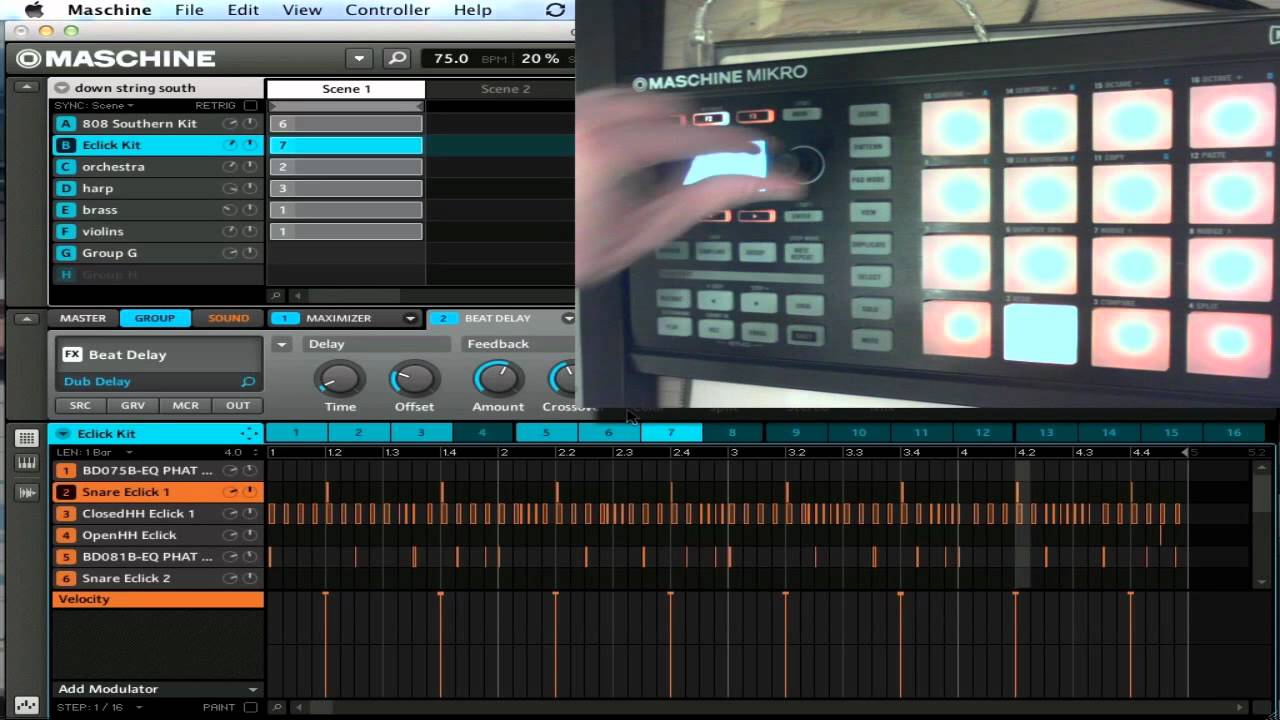Toggle the RETRIG checkbox
The width and height of the screenshot is (1280, 720).
[x=250, y=105]
